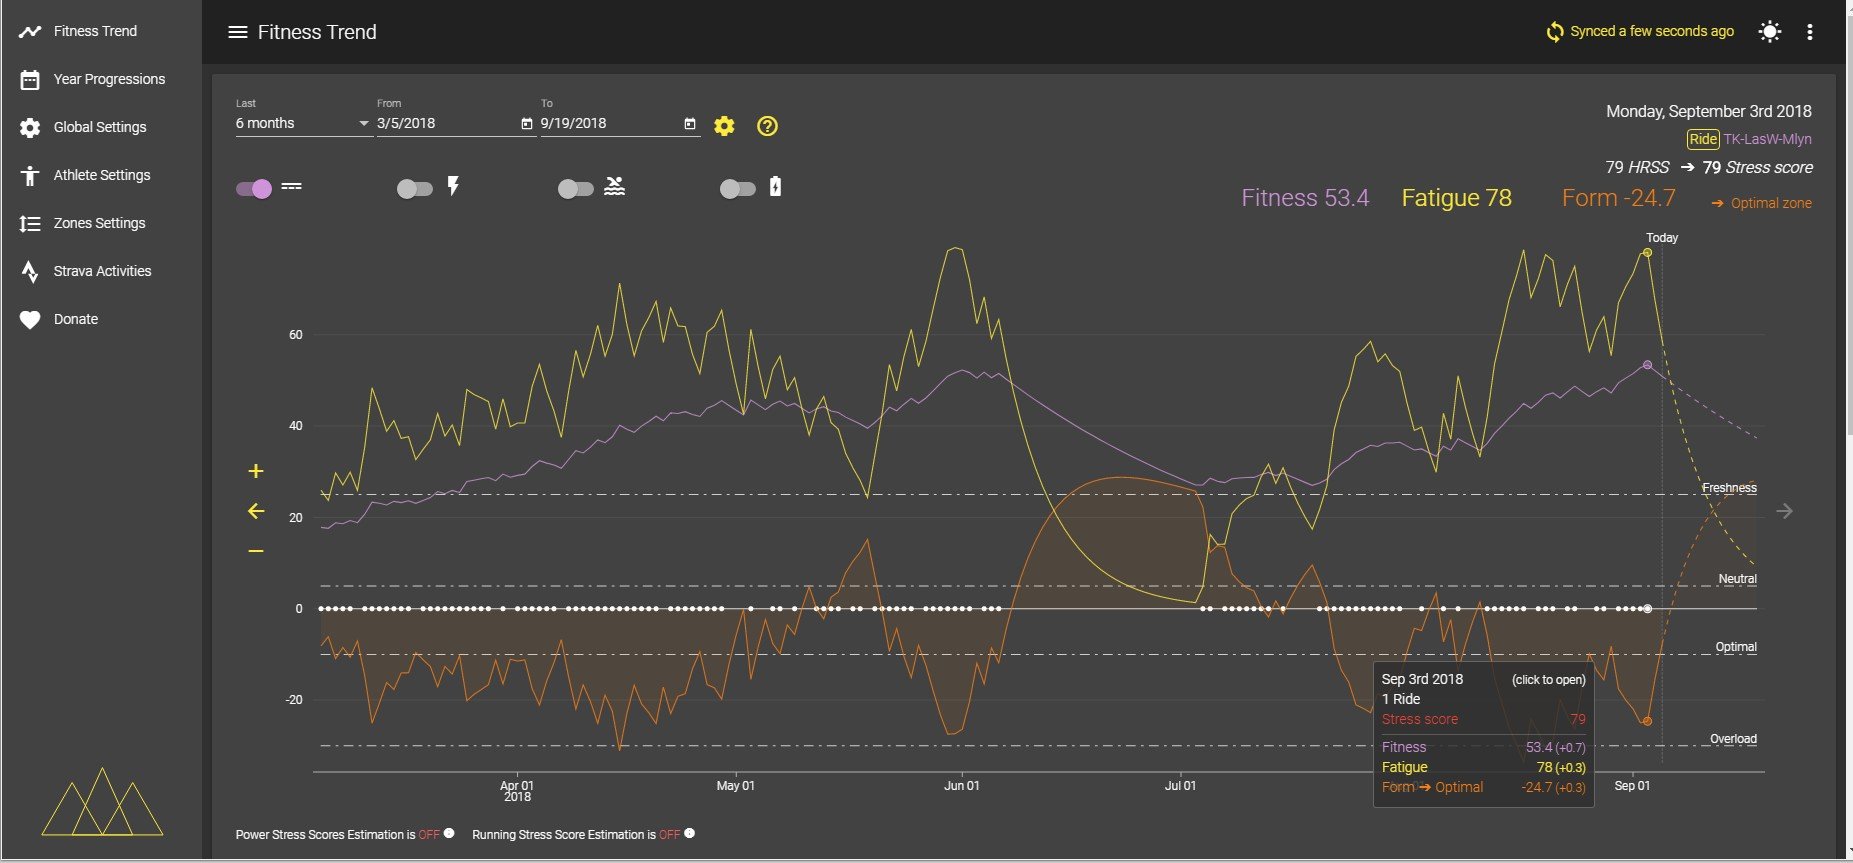Toggle Power Stress Scores Estimation info dot
1853x863 pixels.
click(x=449, y=833)
